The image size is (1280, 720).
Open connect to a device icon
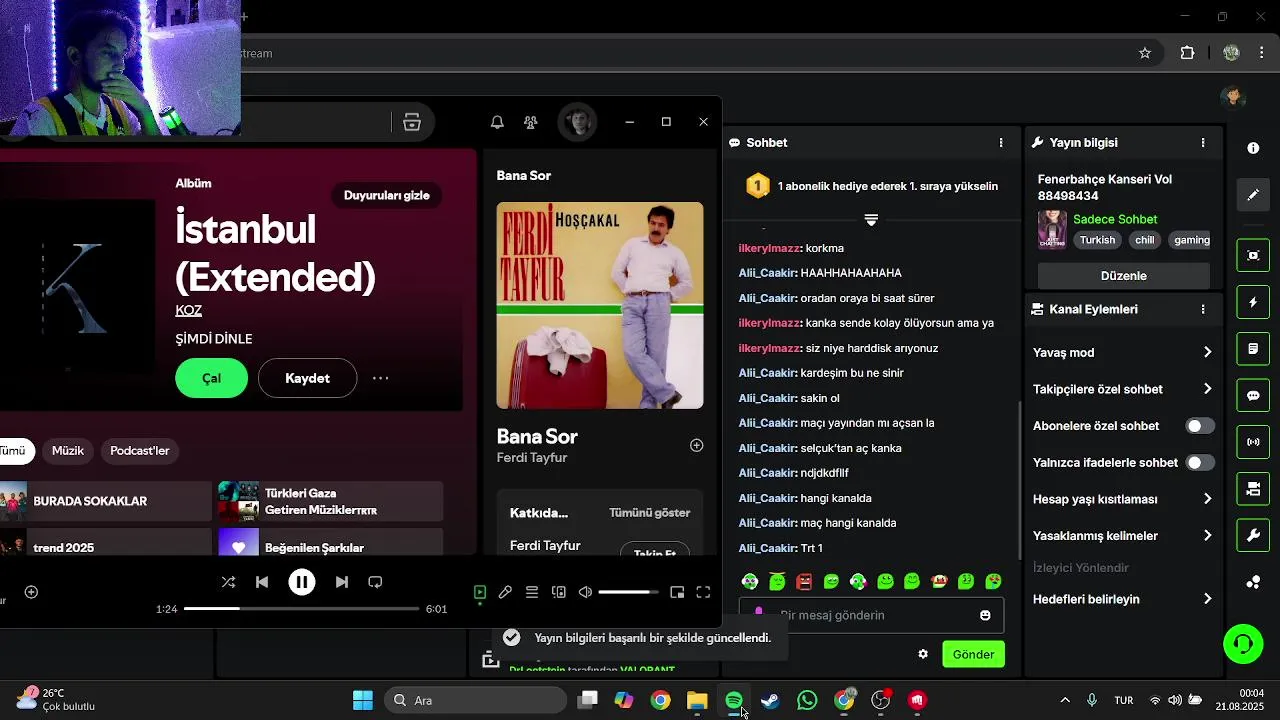(559, 592)
